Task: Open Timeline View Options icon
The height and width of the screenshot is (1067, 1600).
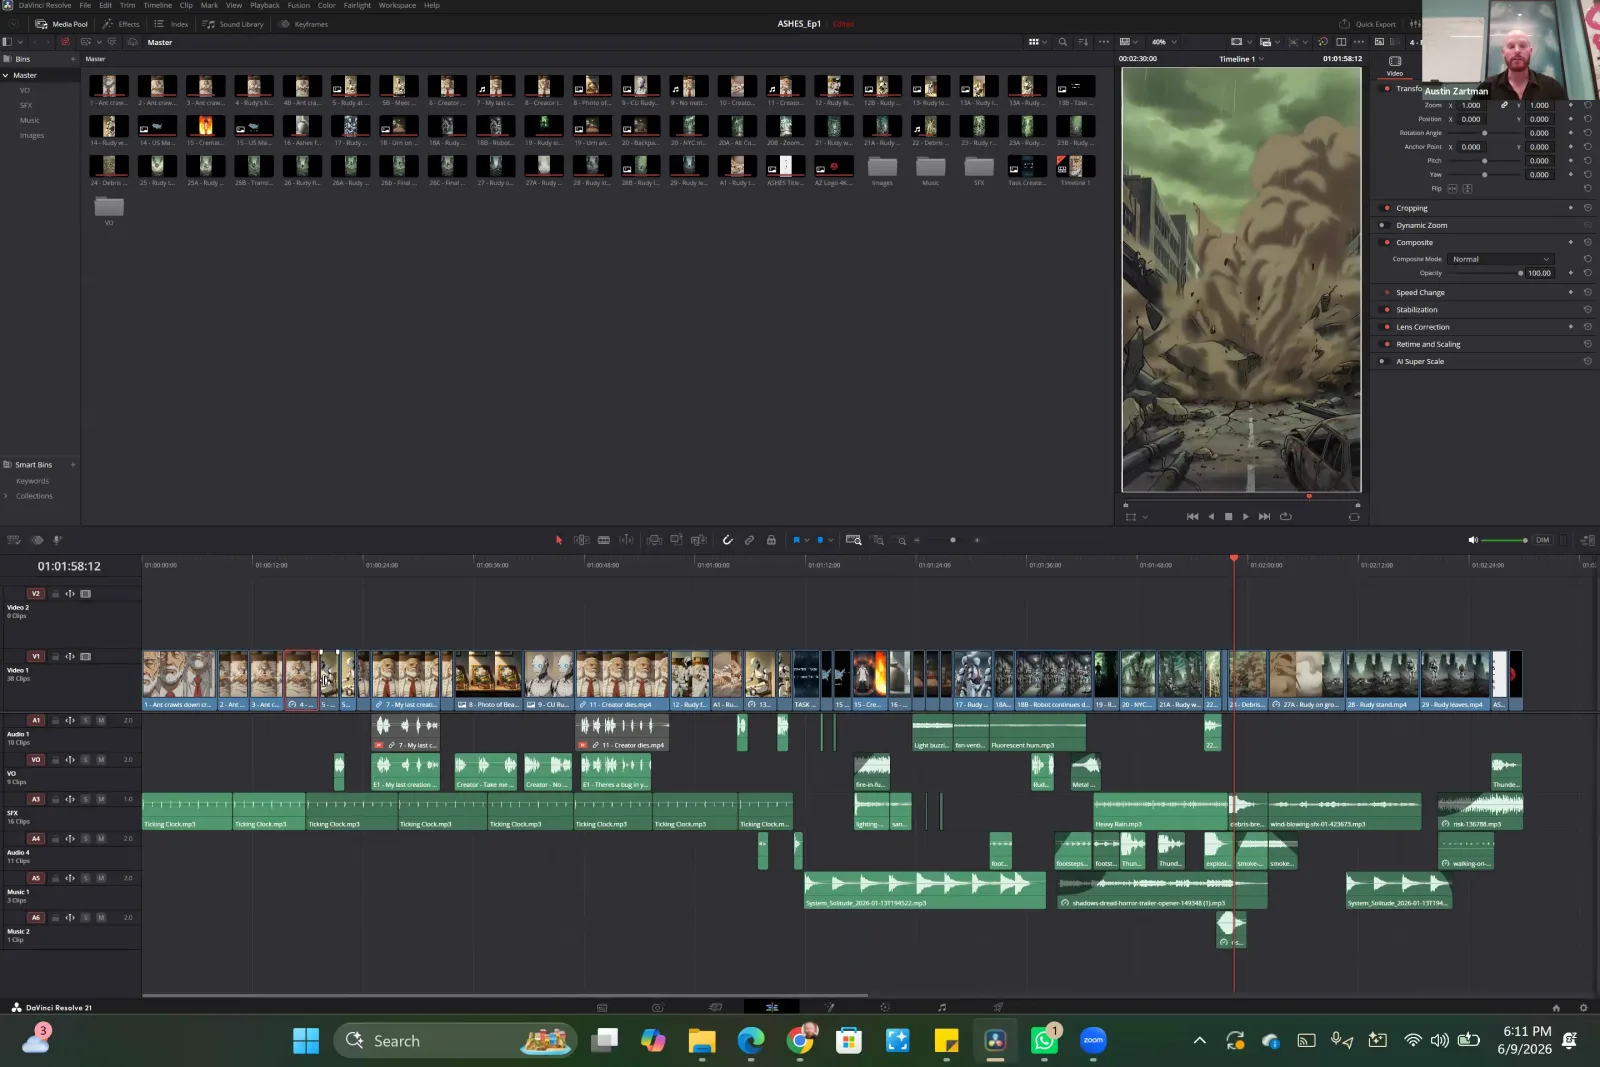Action: [x=14, y=540]
